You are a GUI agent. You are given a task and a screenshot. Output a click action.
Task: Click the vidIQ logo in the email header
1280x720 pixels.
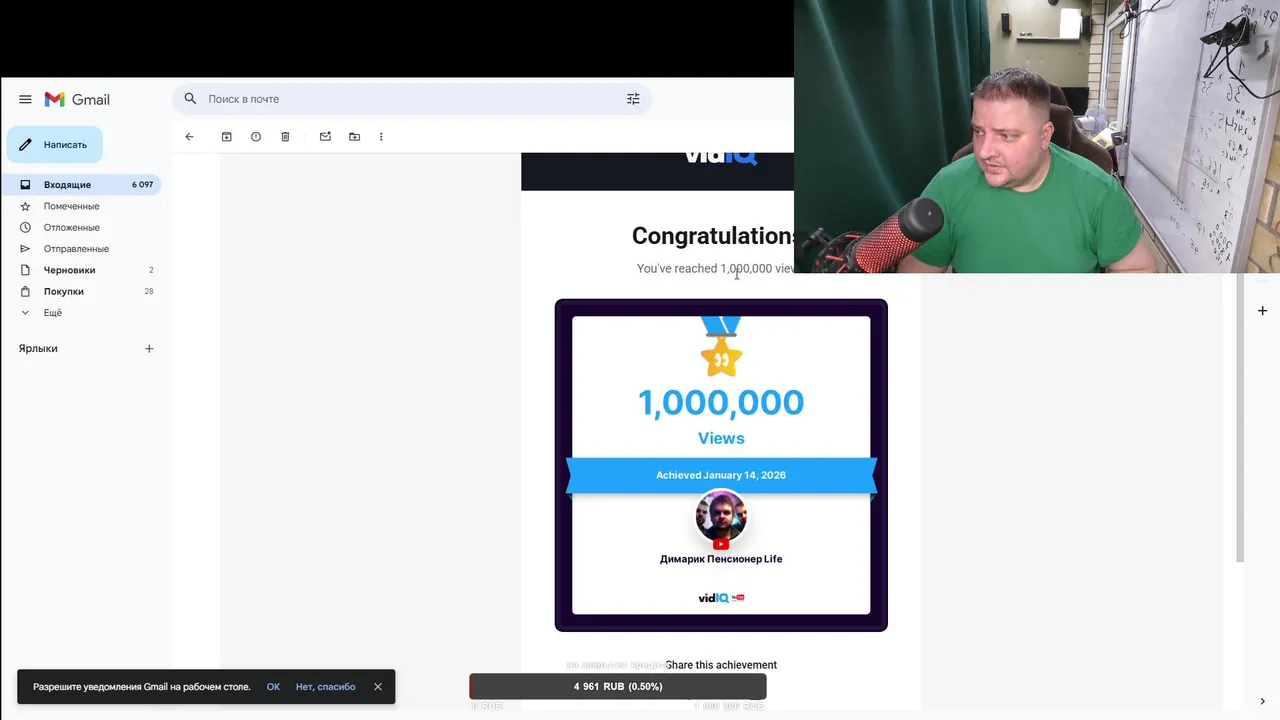point(721,157)
